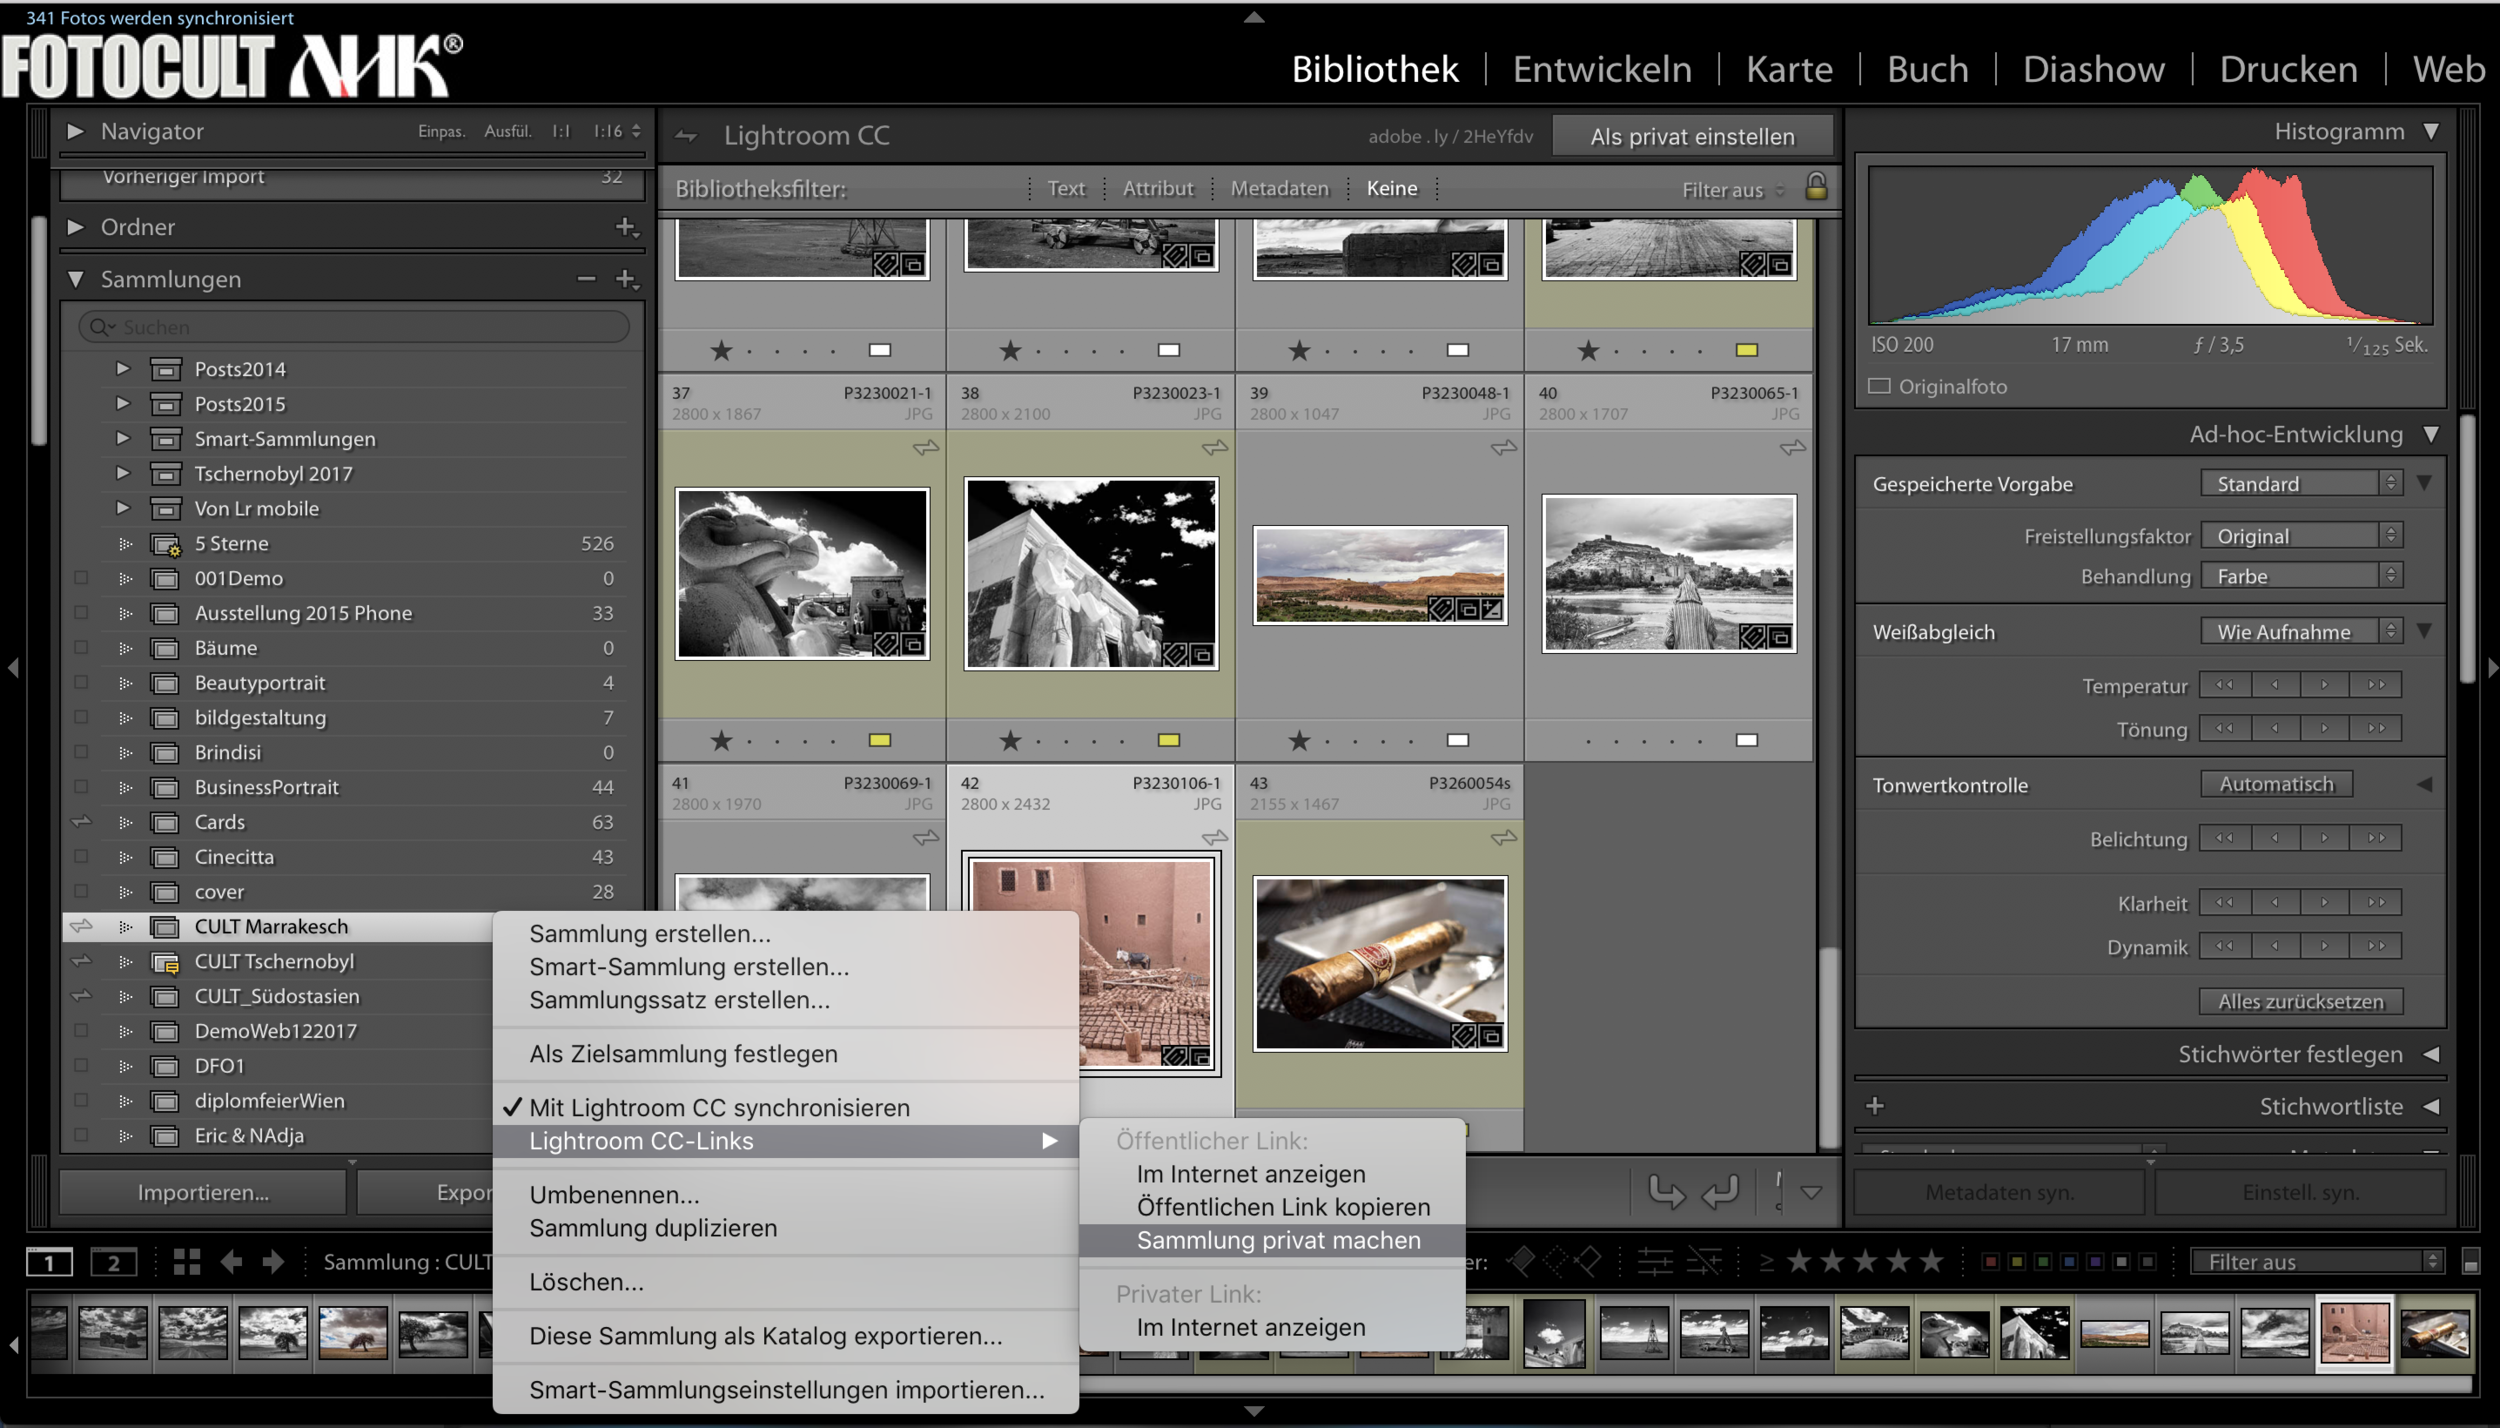Click white color label on photo 39
This screenshot has height=1428, width=2500.
pos(1458,740)
